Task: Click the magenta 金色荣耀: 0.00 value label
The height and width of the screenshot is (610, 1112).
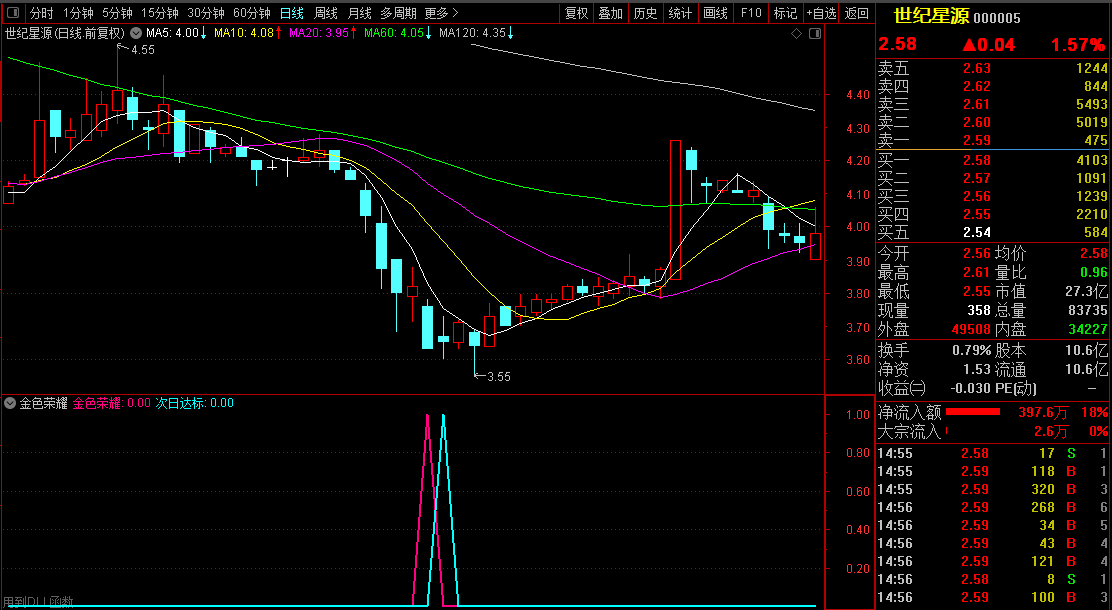Action: (111, 403)
